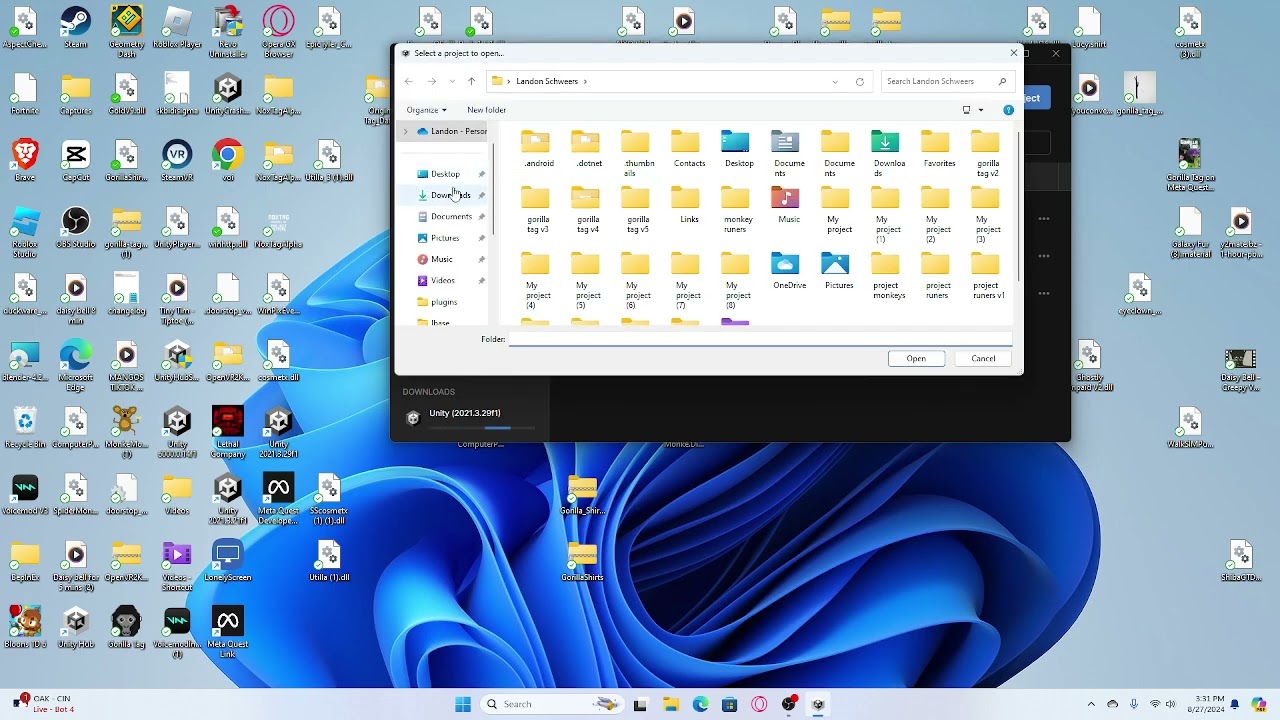This screenshot has height=720, width=1280.
Task: Go to Videos in the navigation pane
Action: (440, 281)
